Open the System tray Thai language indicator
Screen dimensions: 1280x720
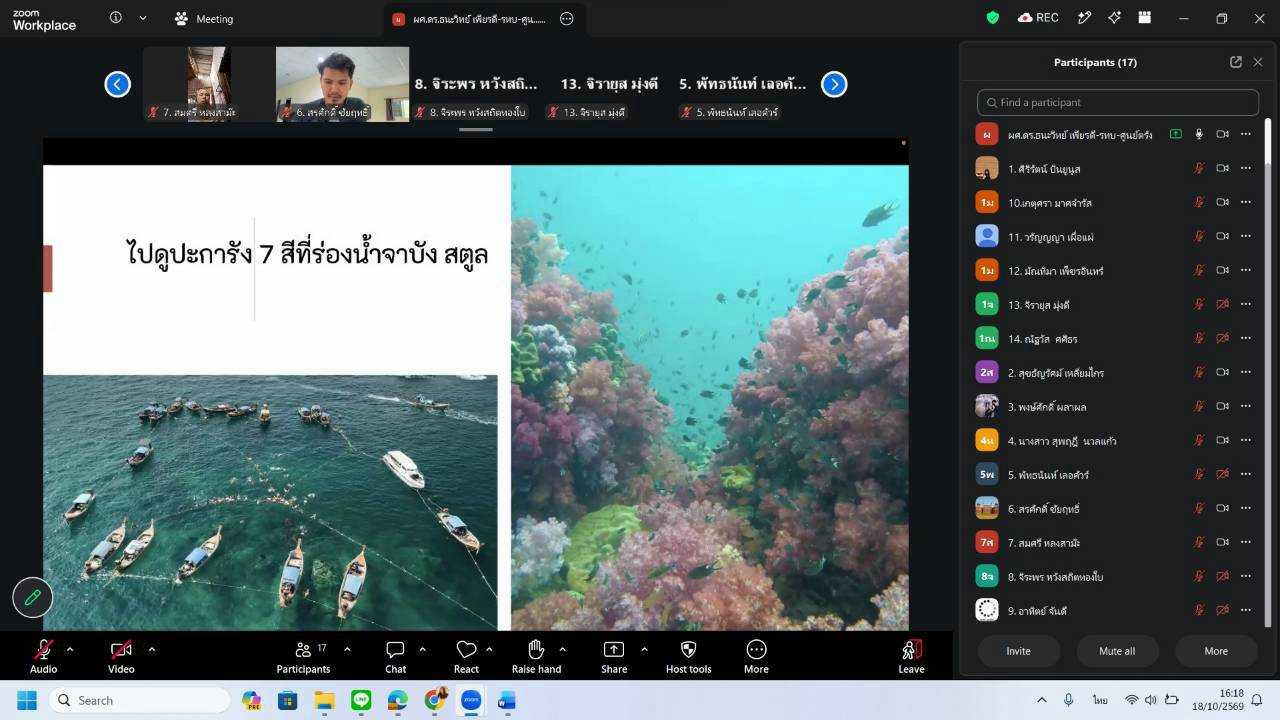[1100, 700]
